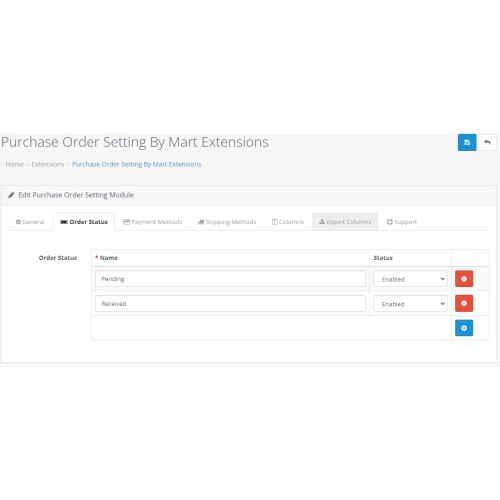Click the pencil icon beside Edit heading
This screenshot has width=500, height=500.
[x=11, y=195]
